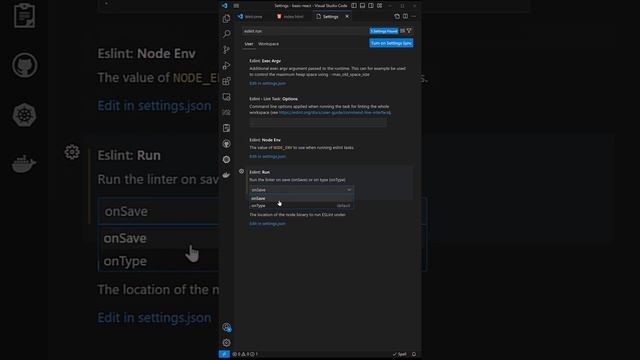Open the eslint command-line interface link
Screen dimensions: 640x360
coord(335,112)
